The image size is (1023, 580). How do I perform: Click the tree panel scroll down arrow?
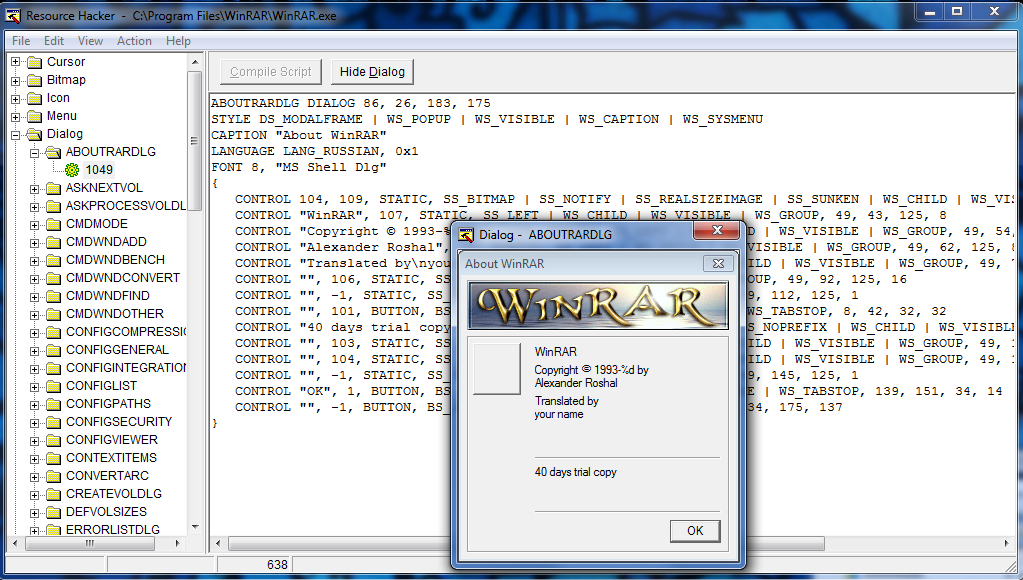195,527
